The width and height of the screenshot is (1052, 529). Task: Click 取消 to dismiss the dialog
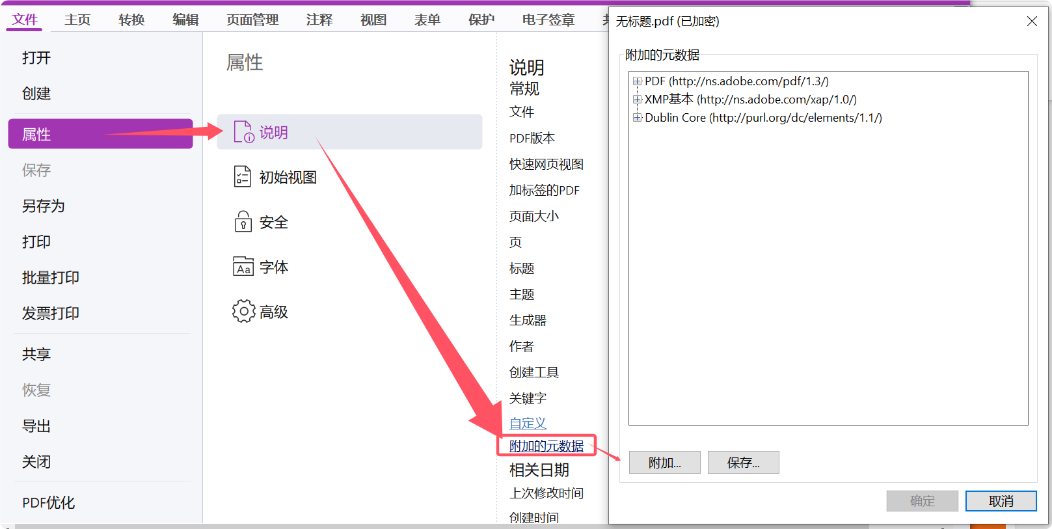tap(1000, 501)
